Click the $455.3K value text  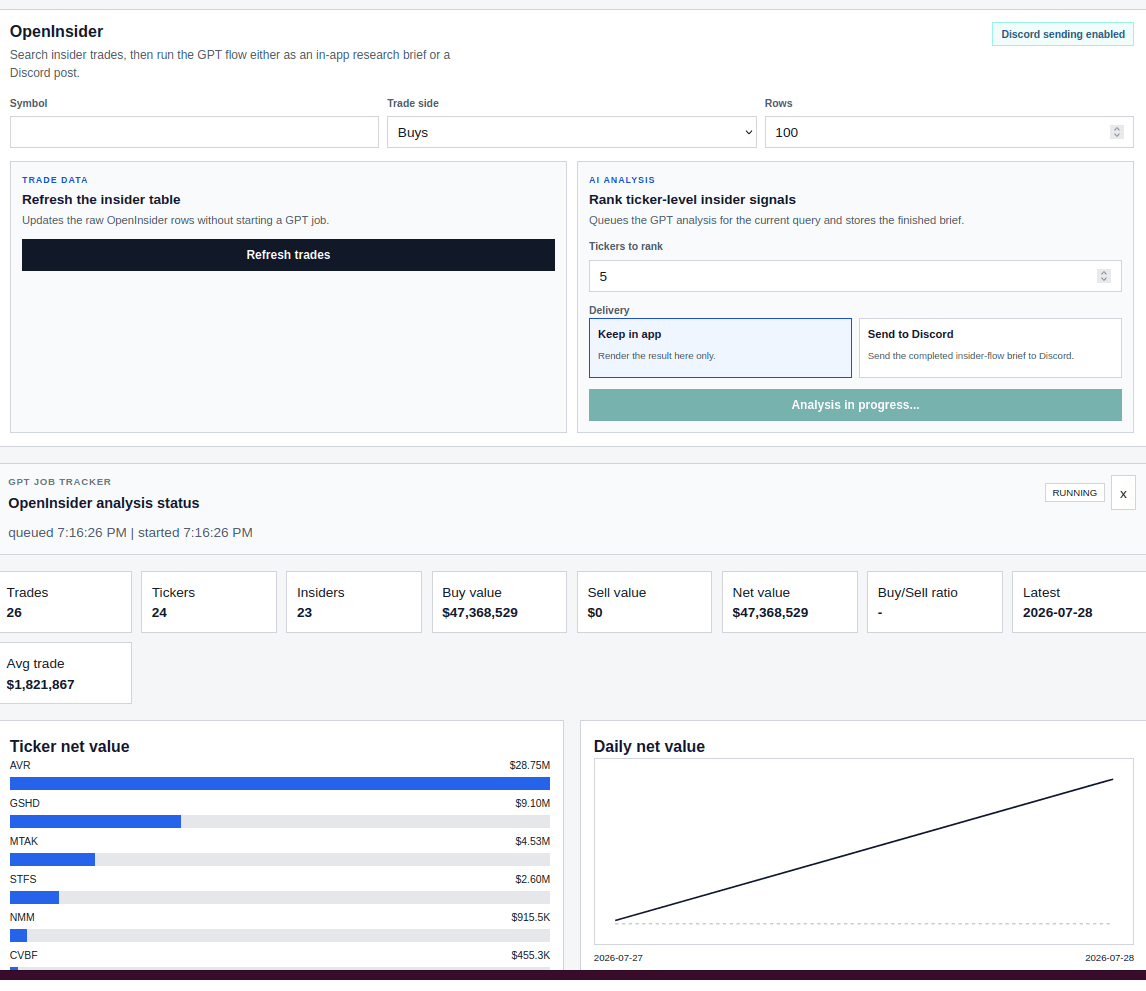pos(531,955)
